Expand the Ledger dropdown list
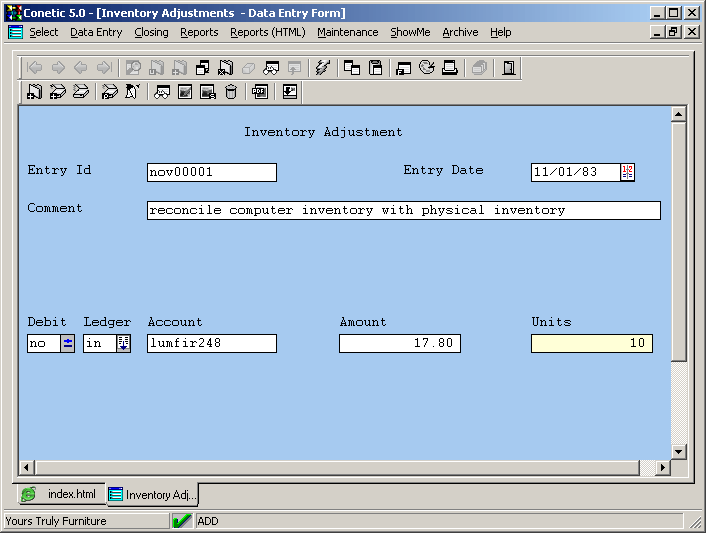The height and width of the screenshot is (533, 706). click(x=123, y=344)
